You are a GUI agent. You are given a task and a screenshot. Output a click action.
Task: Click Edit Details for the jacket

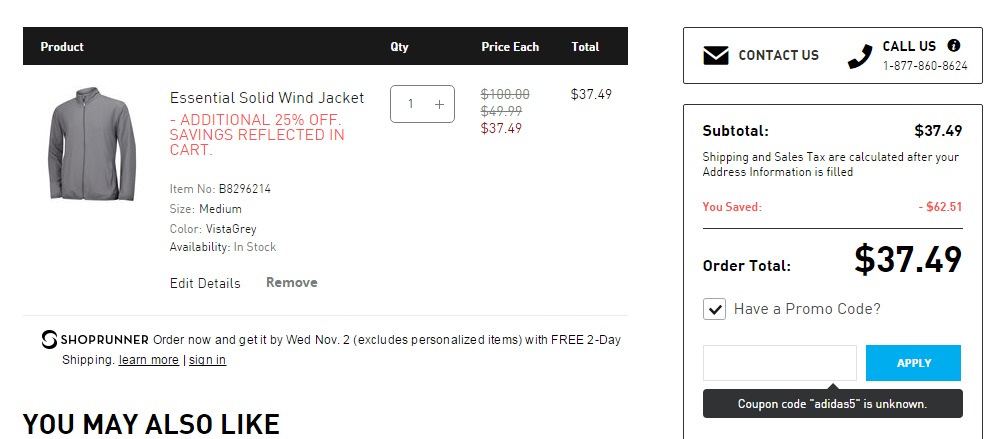pyautogui.click(x=205, y=283)
